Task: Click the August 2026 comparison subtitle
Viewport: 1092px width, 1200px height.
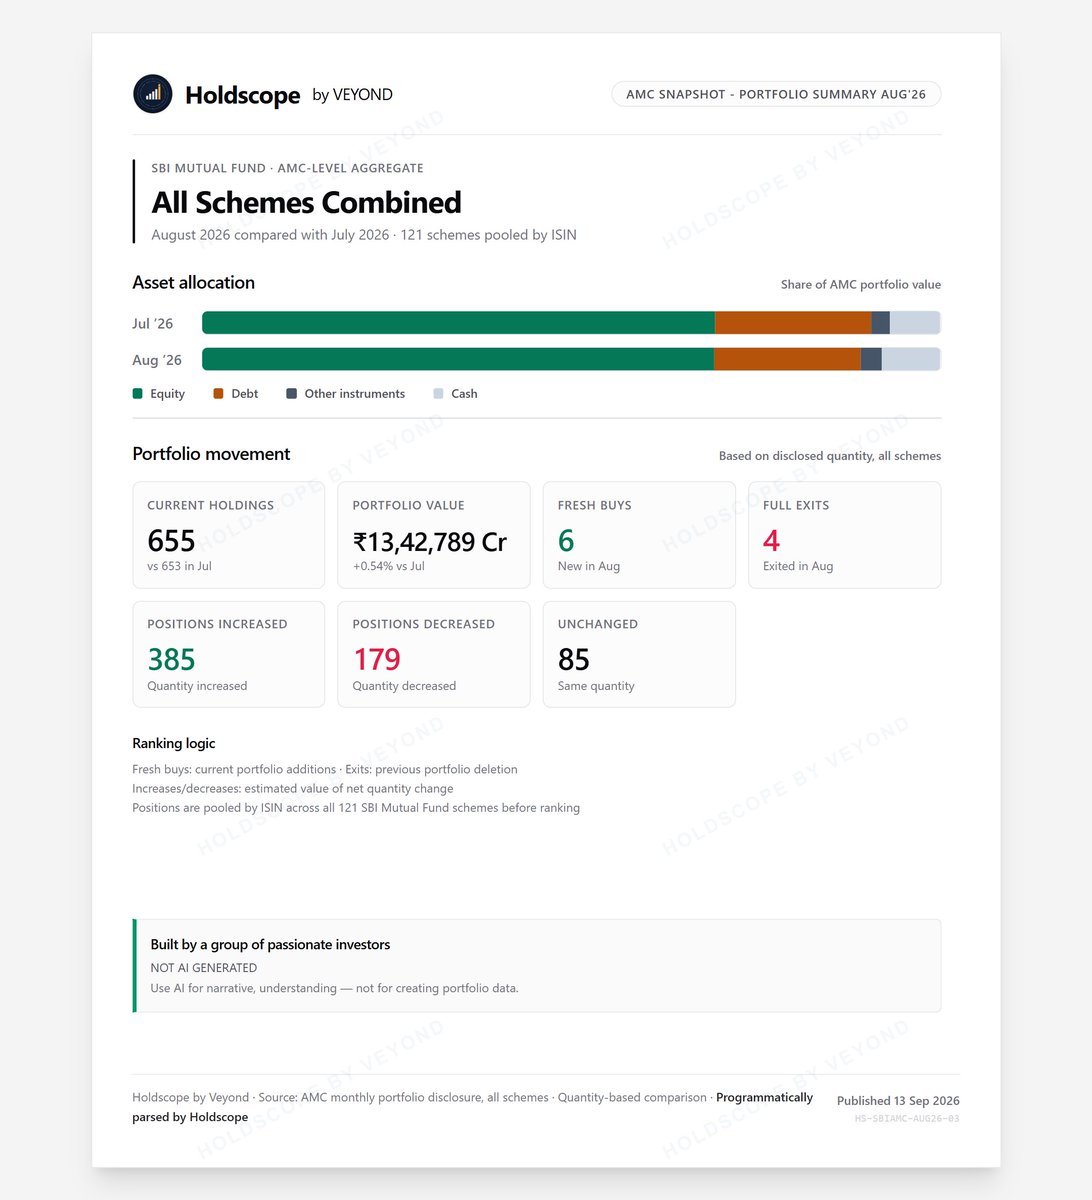Action: pyautogui.click(x=364, y=235)
